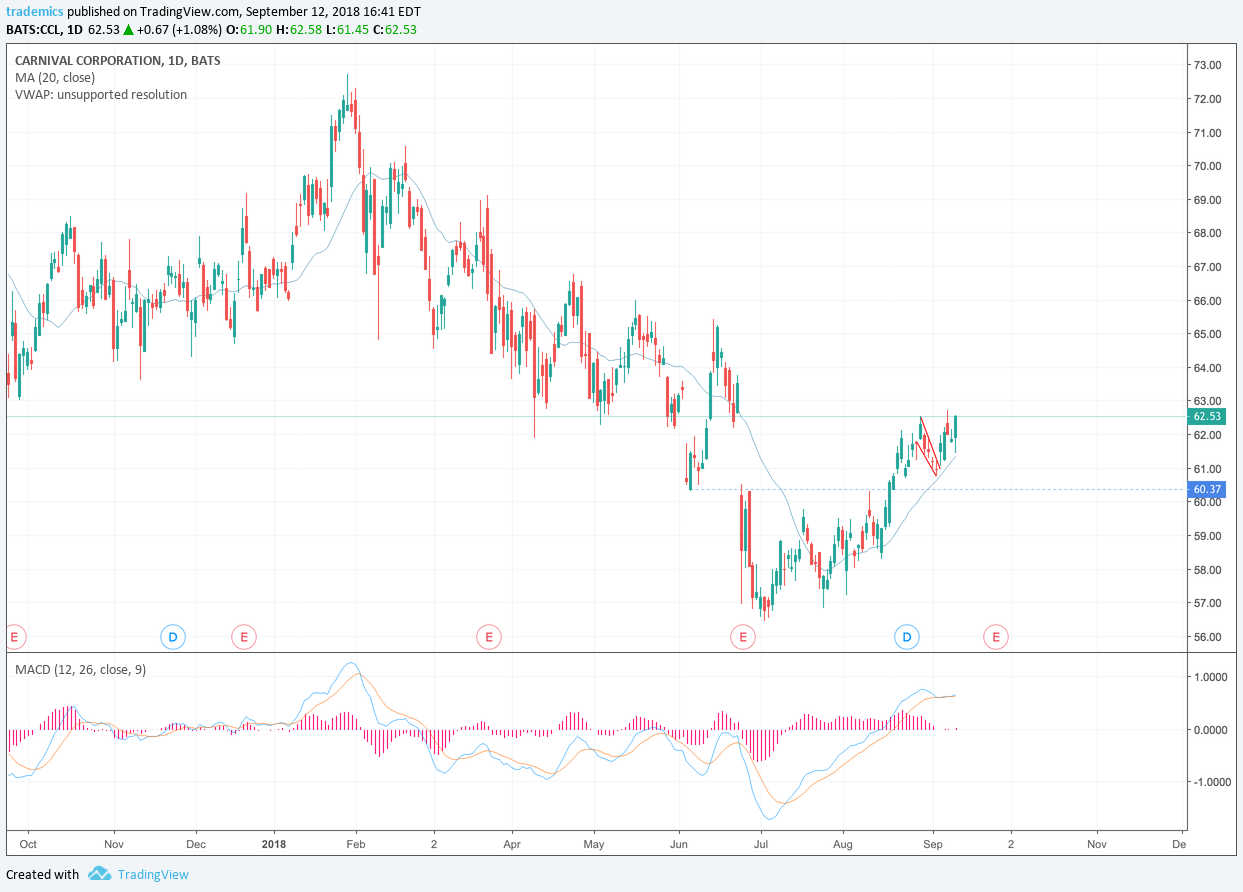
Task: Click the Oct label on time axis
Action: click(29, 844)
